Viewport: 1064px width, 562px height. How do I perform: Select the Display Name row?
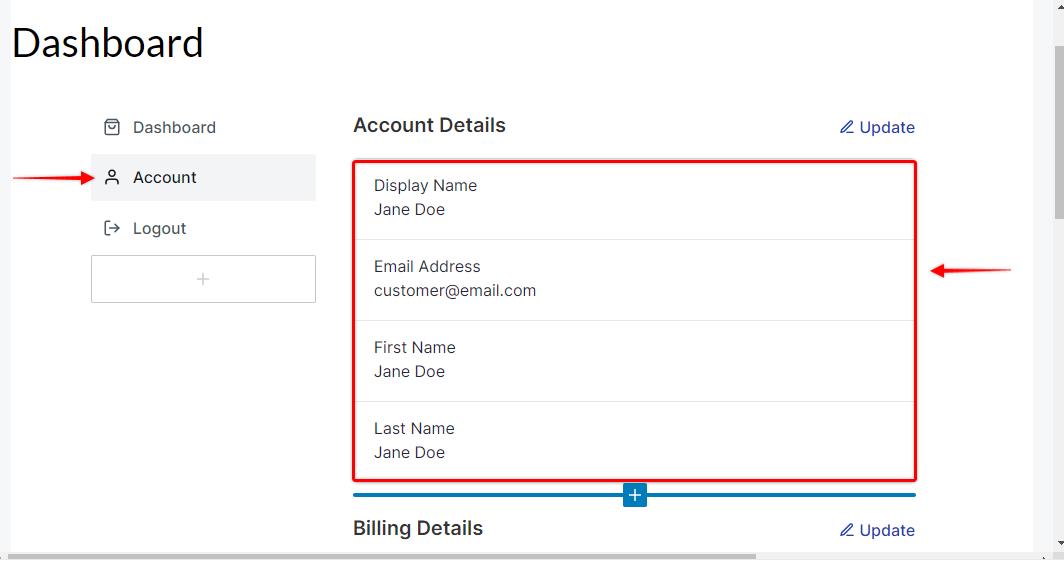(x=634, y=198)
